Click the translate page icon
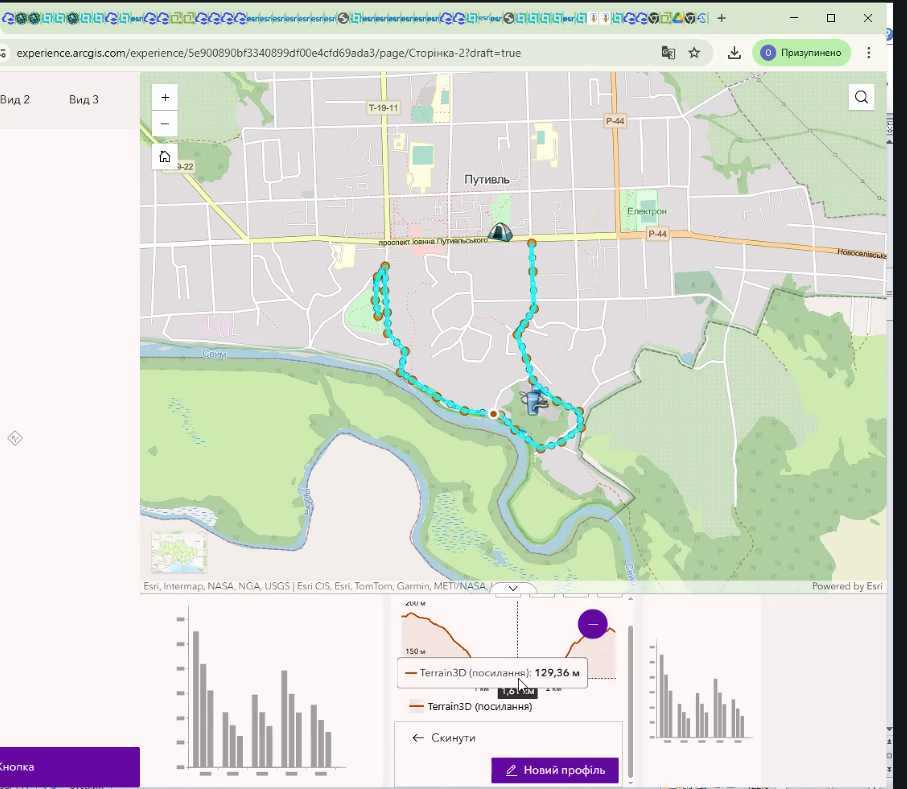 click(x=667, y=53)
